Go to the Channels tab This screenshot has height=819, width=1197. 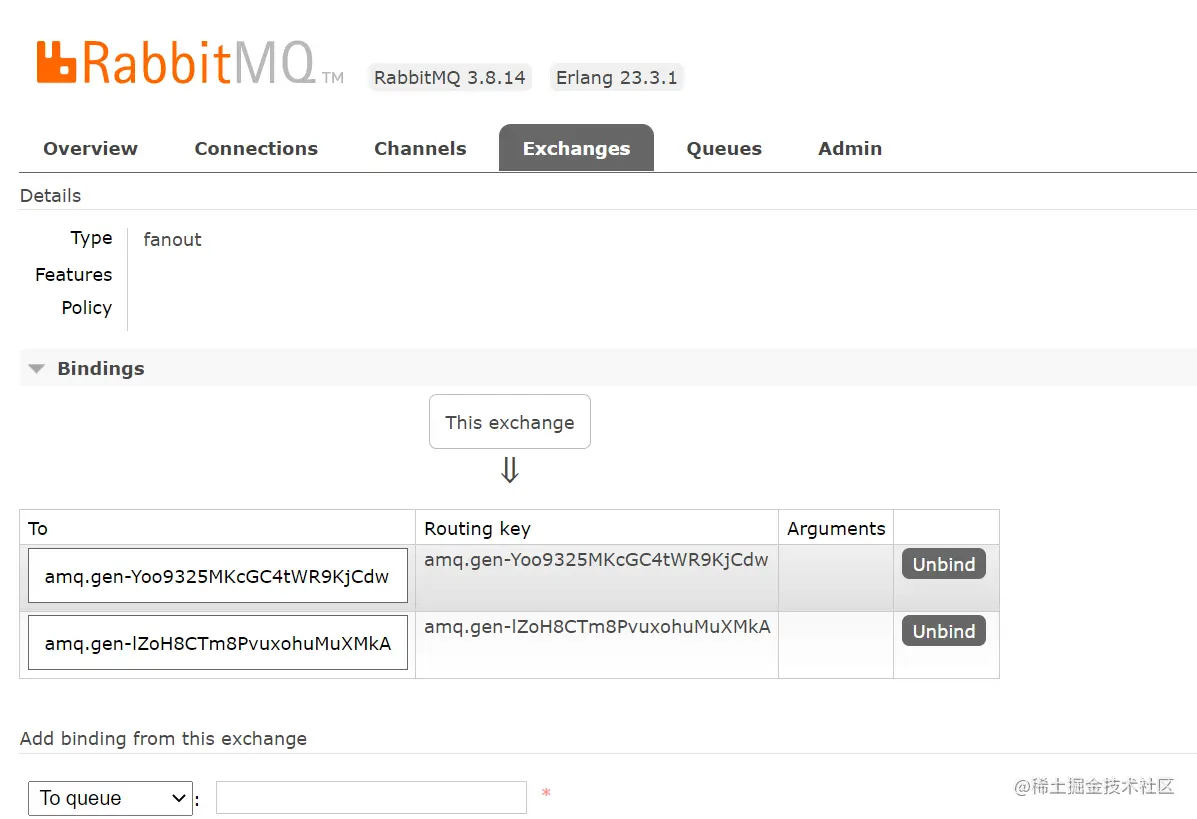tap(420, 148)
